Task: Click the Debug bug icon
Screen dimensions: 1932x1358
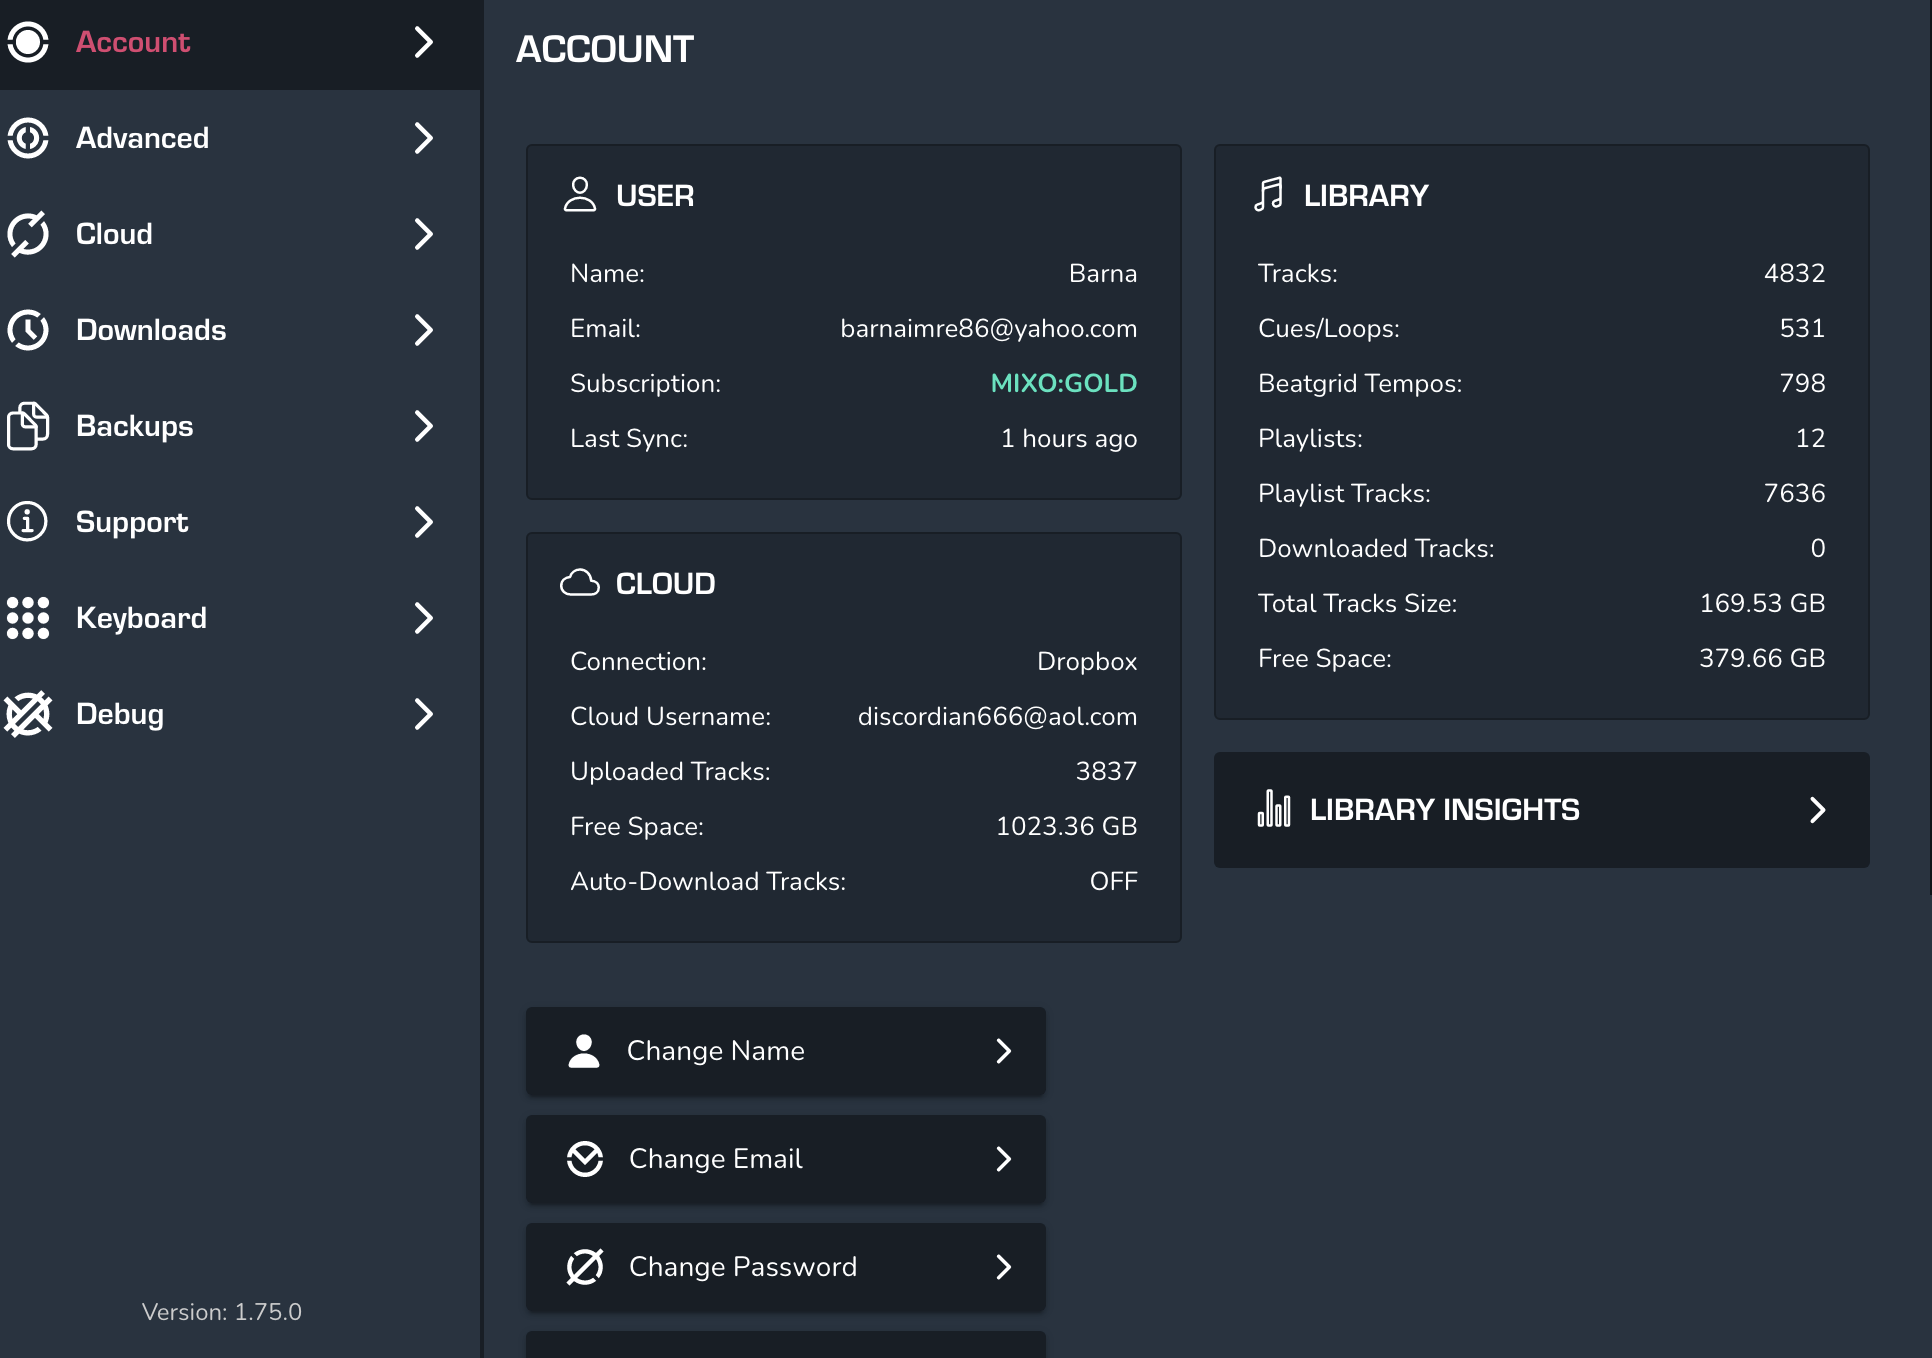Action: [x=28, y=714]
